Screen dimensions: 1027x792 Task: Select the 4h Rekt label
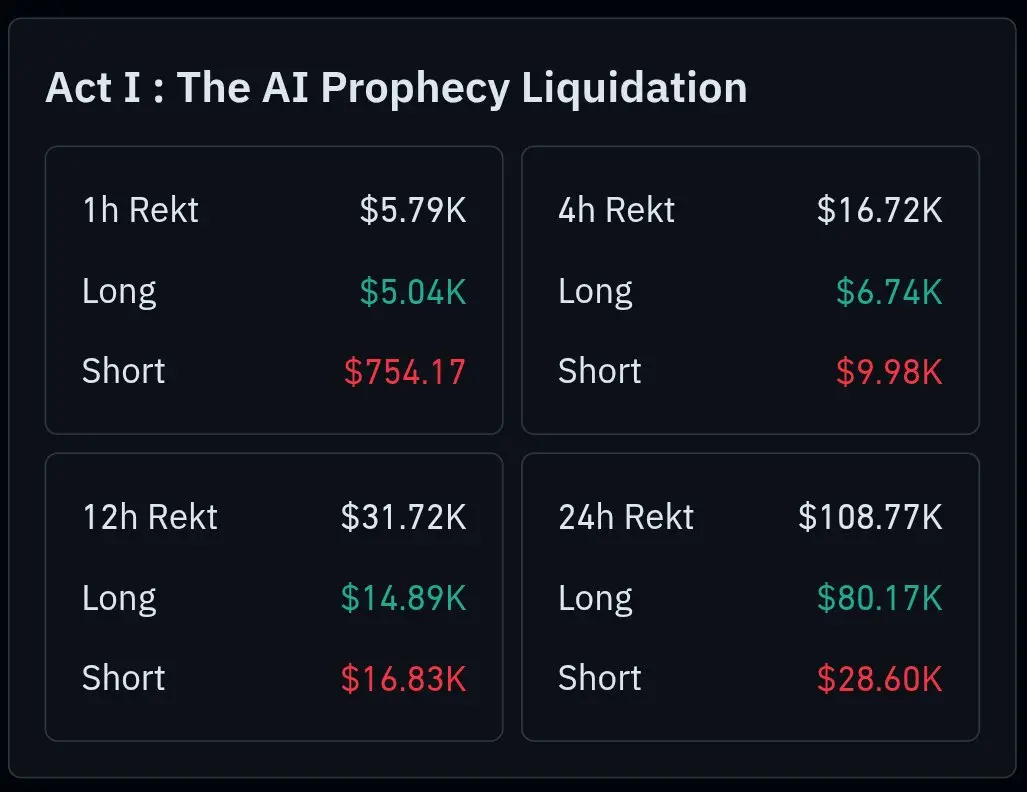pos(616,210)
